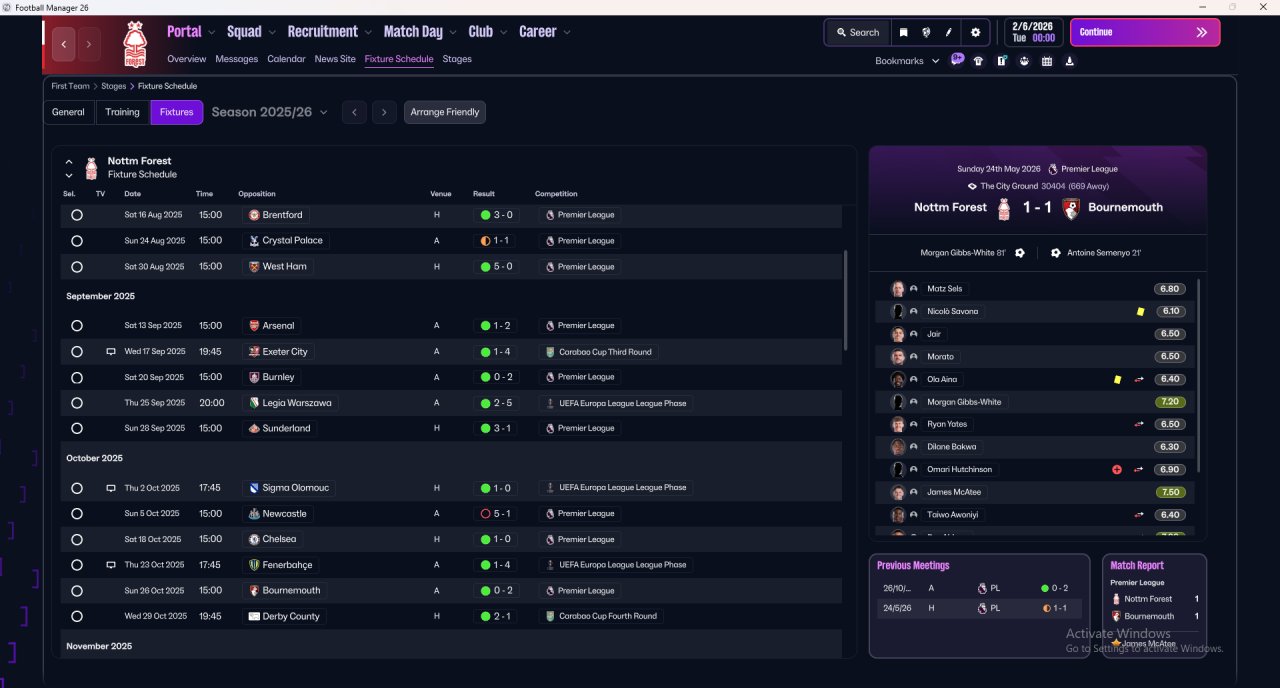Switch to the Overview tab
The height and width of the screenshot is (688, 1280).
pyautogui.click(x=187, y=59)
